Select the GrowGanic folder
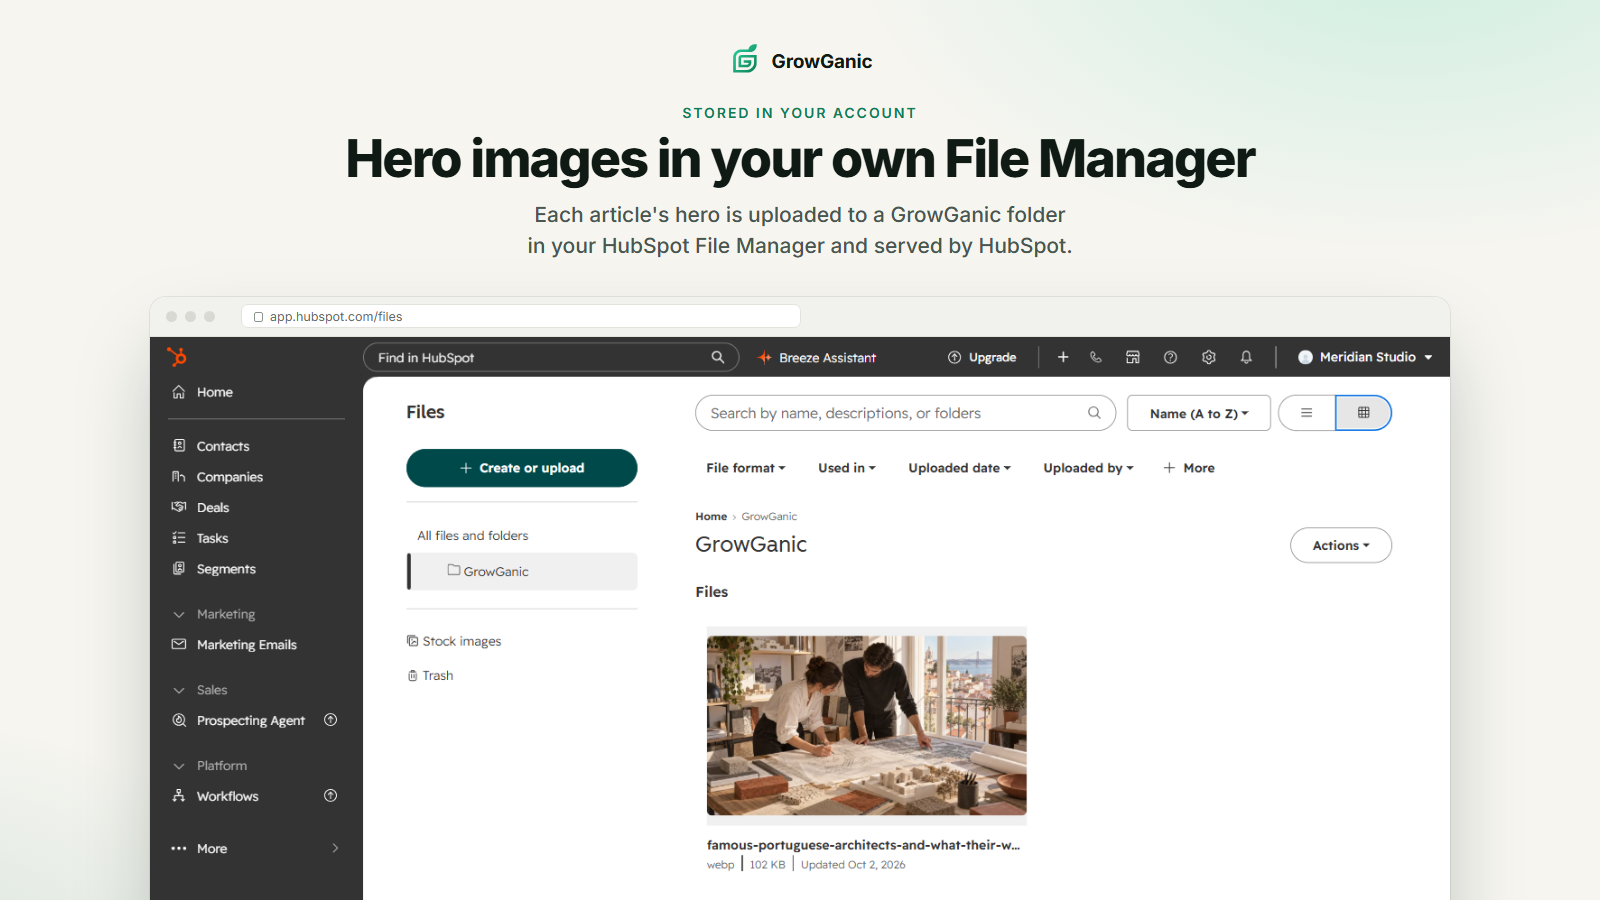This screenshot has height=900, width=1600. (522, 572)
